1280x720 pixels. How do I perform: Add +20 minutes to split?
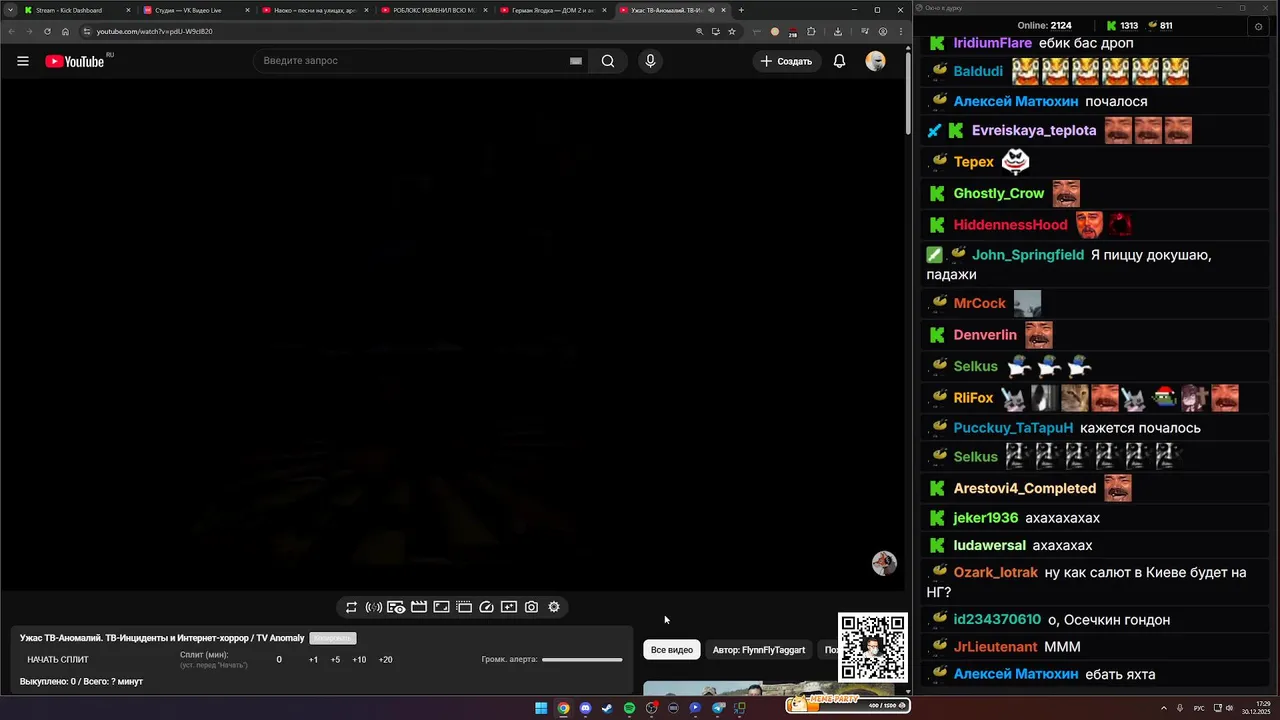[385, 660]
